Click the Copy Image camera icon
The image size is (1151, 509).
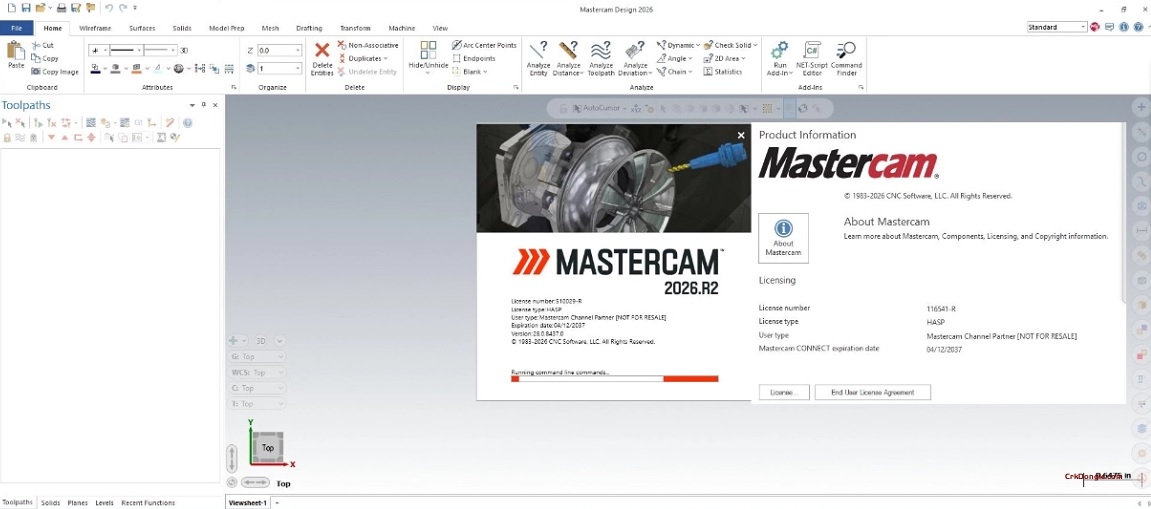pyautogui.click(x=36, y=71)
